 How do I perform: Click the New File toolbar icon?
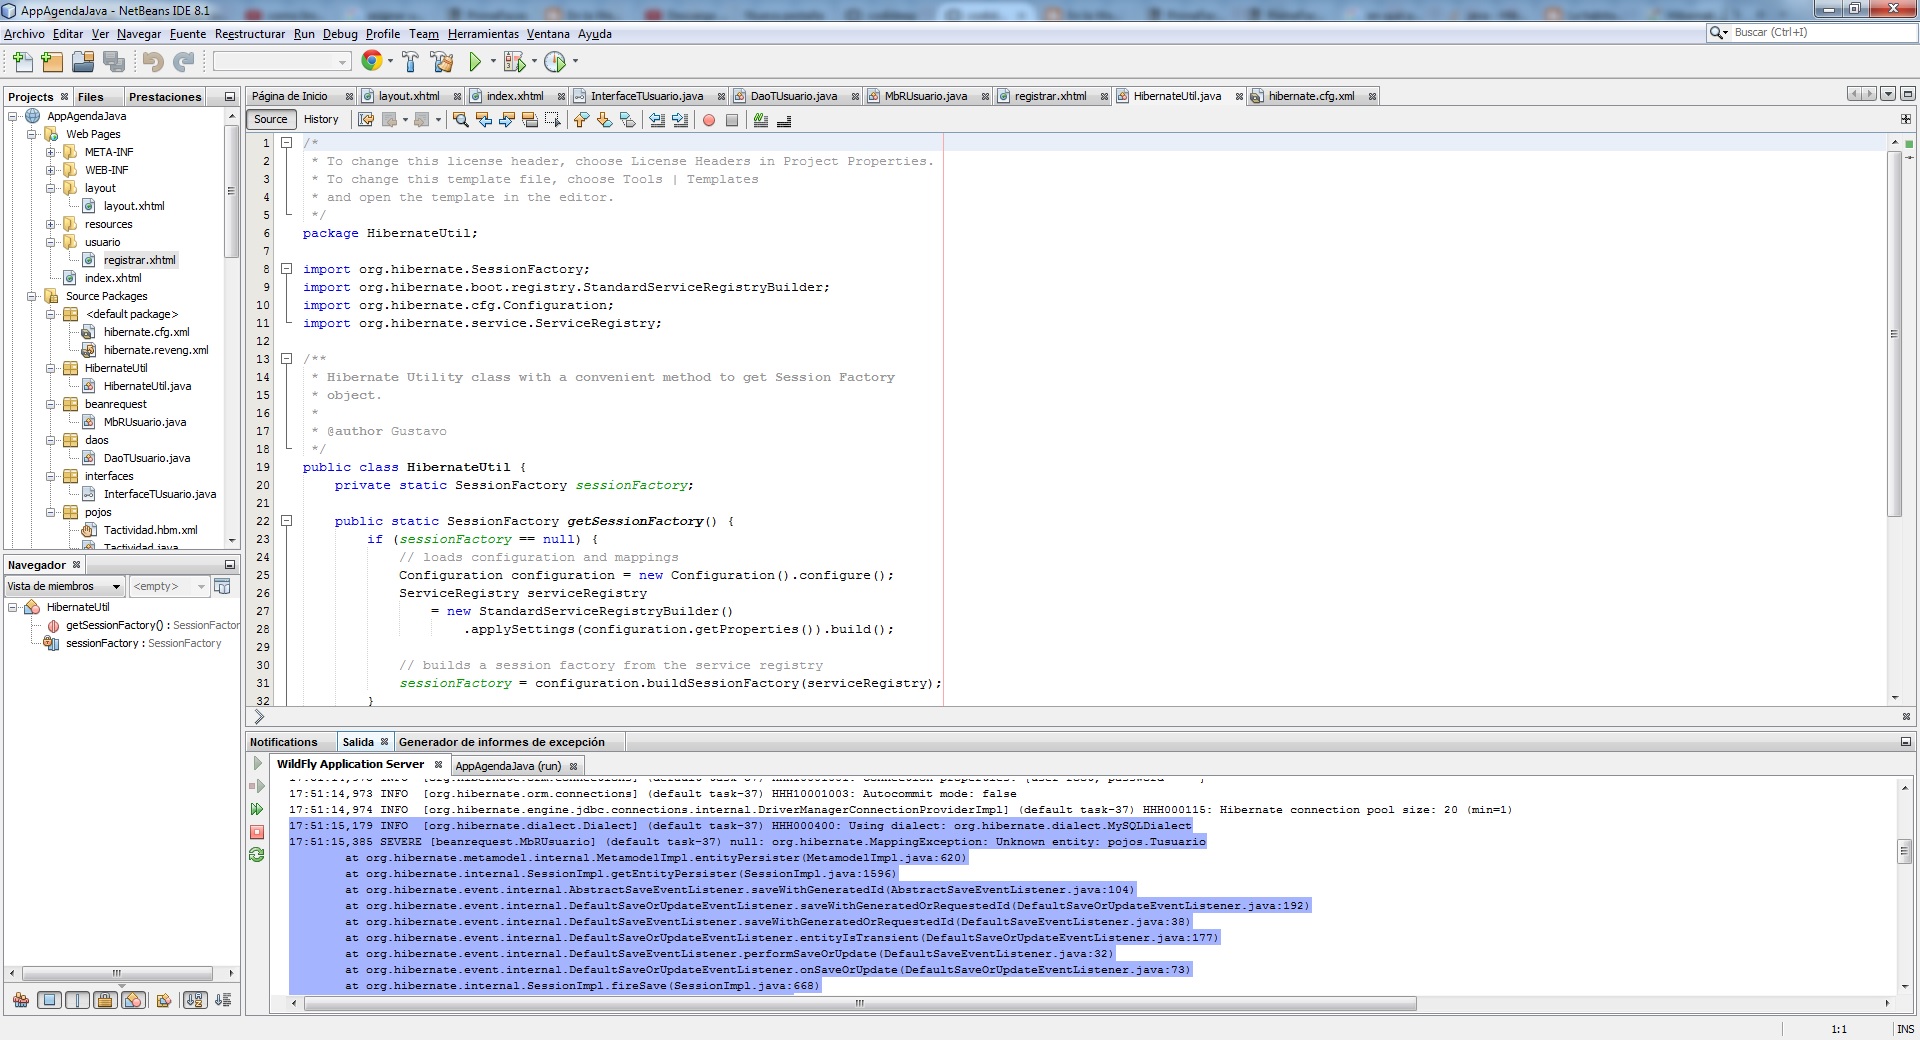coord(22,62)
